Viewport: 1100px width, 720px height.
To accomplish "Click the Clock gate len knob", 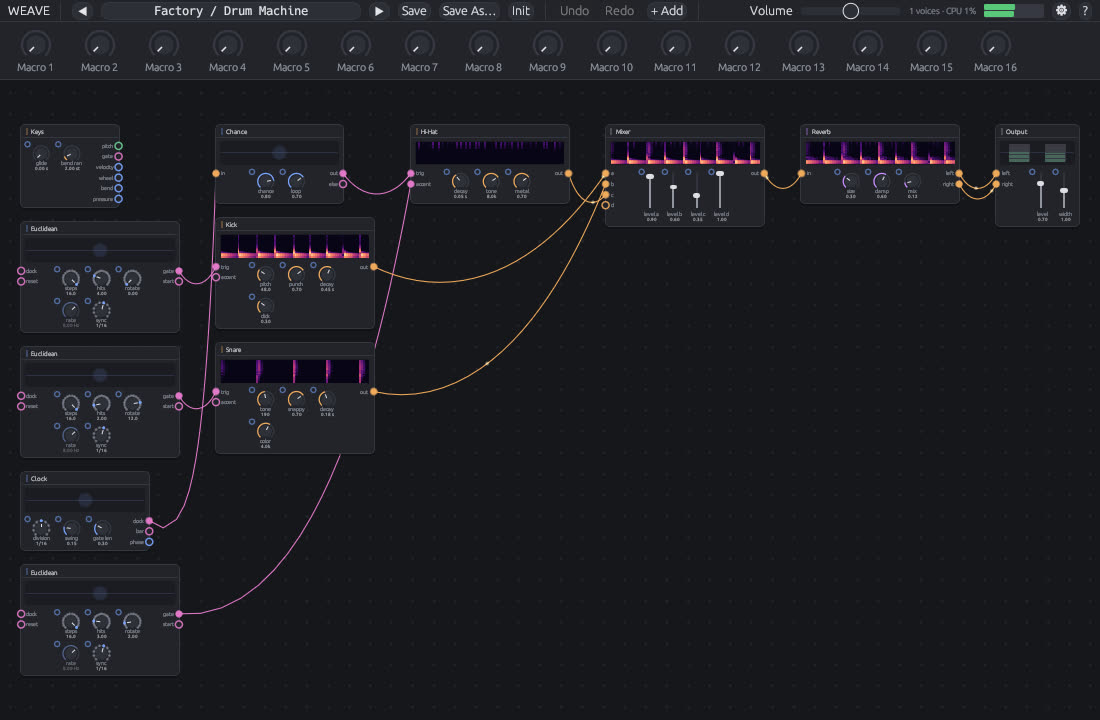I will (x=102, y=528).
